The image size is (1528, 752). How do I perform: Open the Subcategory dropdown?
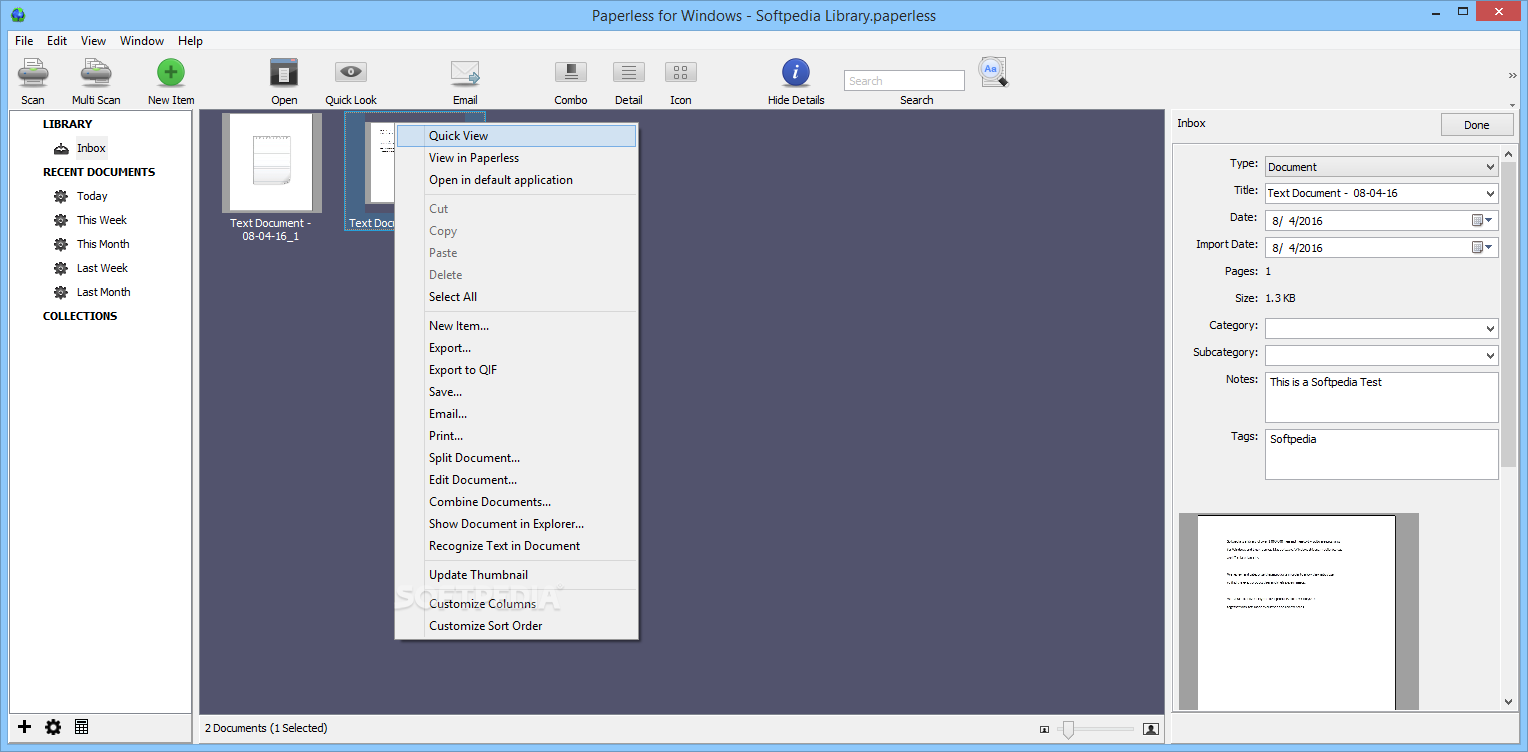1490,355
